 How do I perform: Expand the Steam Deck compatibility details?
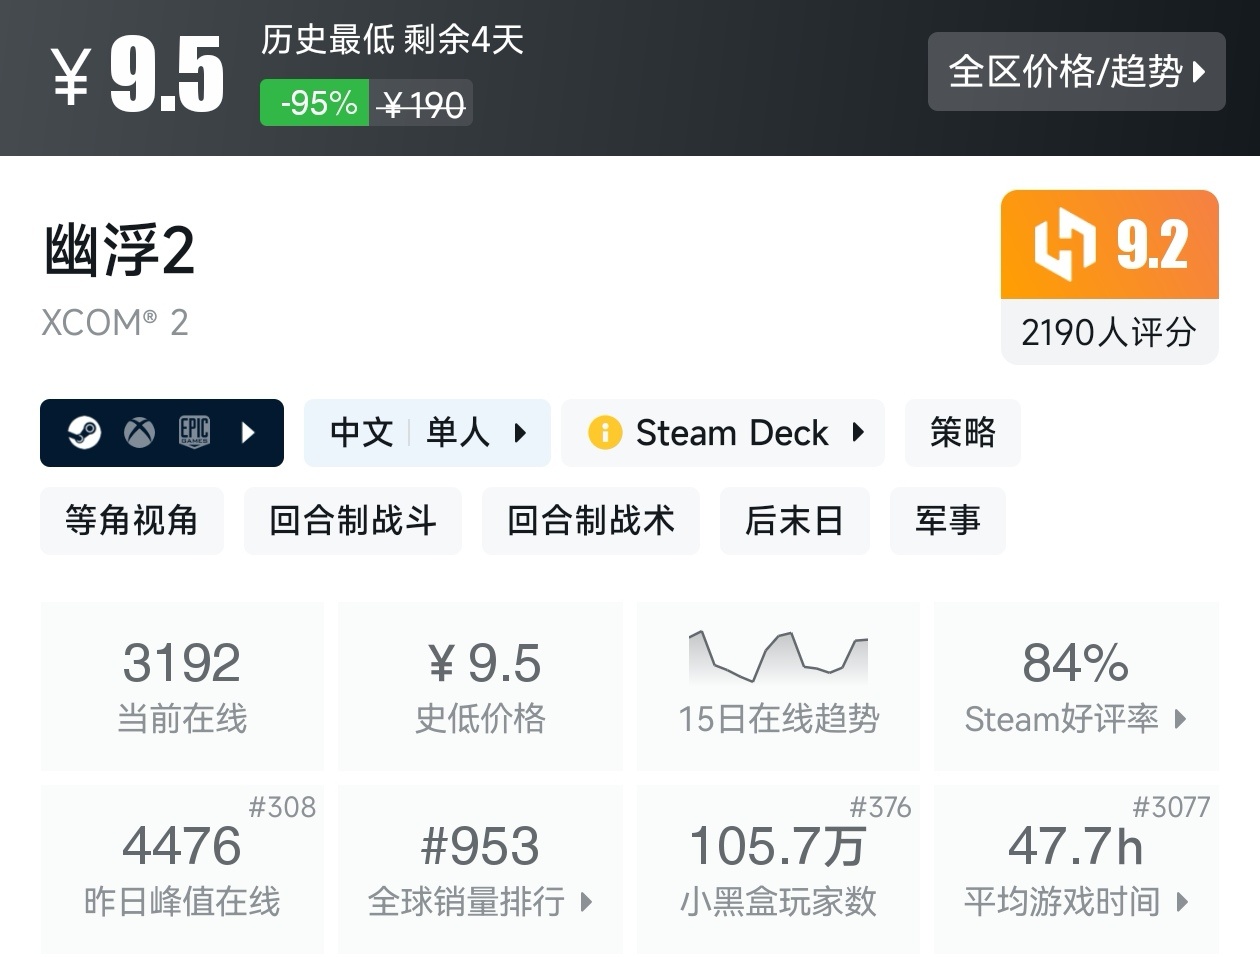pos(858,433)
